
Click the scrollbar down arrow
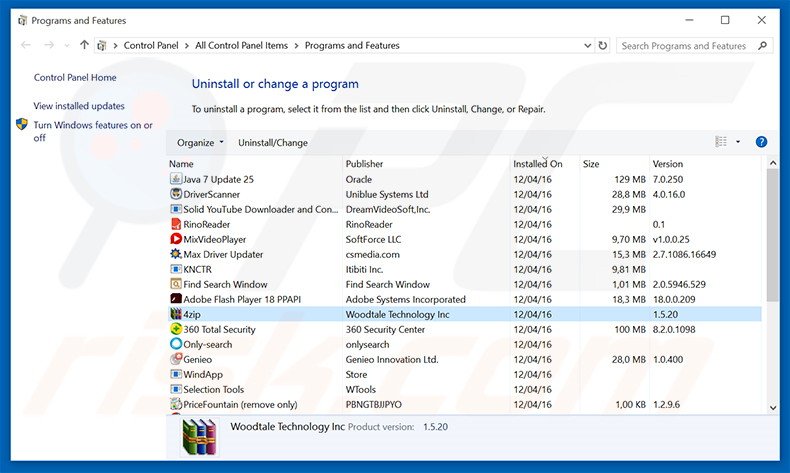(773, 408)
